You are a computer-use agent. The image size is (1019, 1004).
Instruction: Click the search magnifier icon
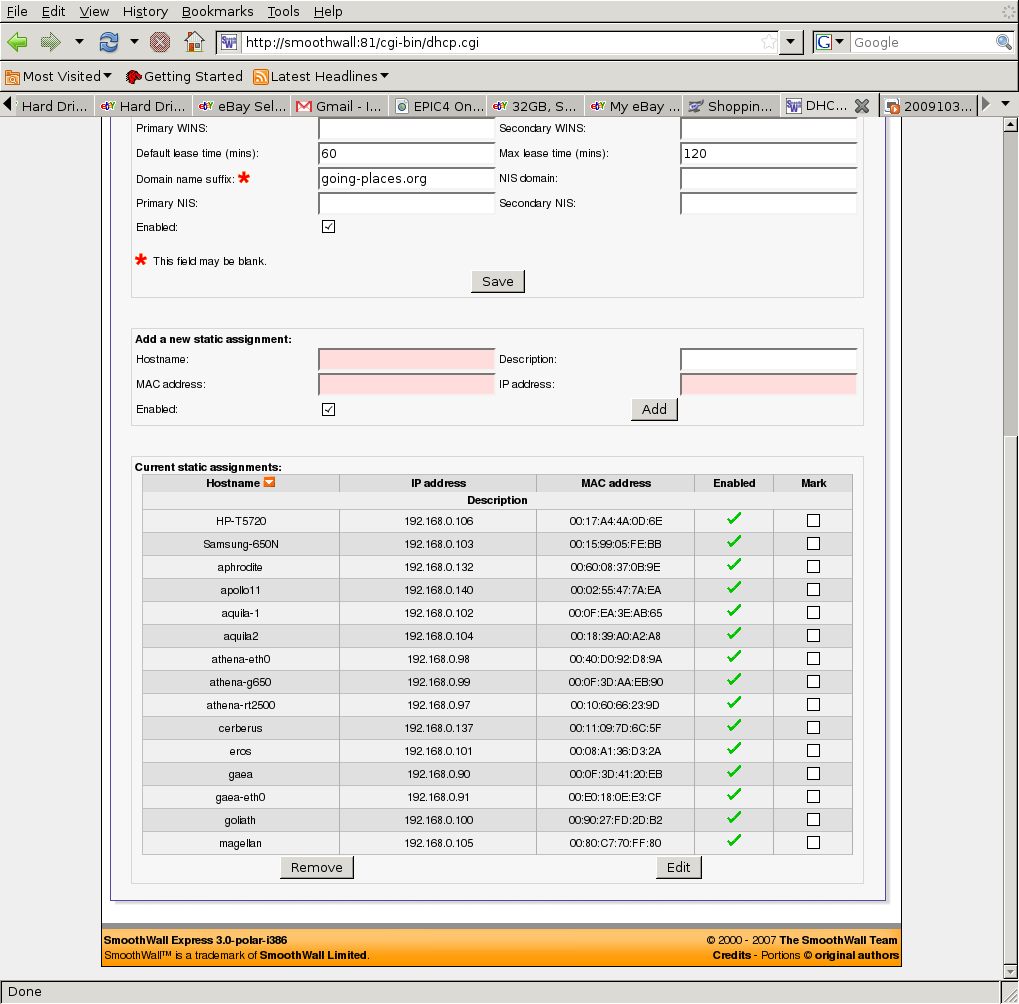1003,42
